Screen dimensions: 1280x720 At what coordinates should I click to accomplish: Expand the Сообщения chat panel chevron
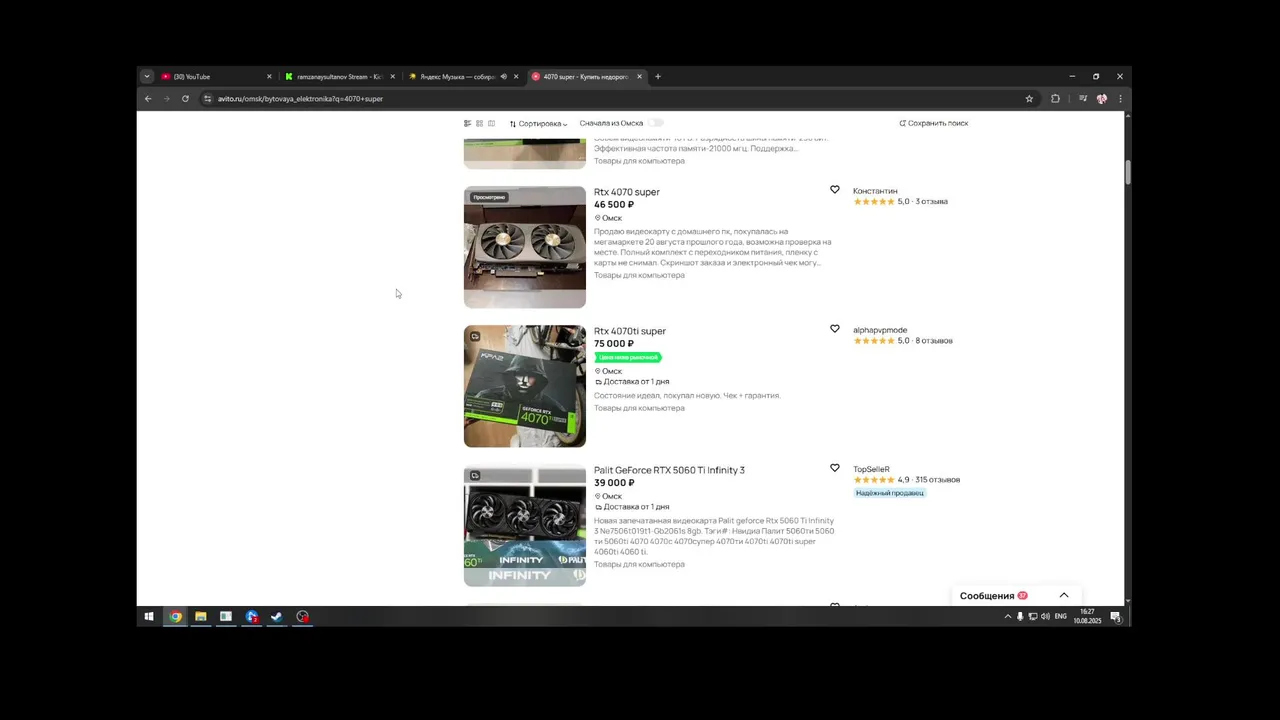(1064, 595)
